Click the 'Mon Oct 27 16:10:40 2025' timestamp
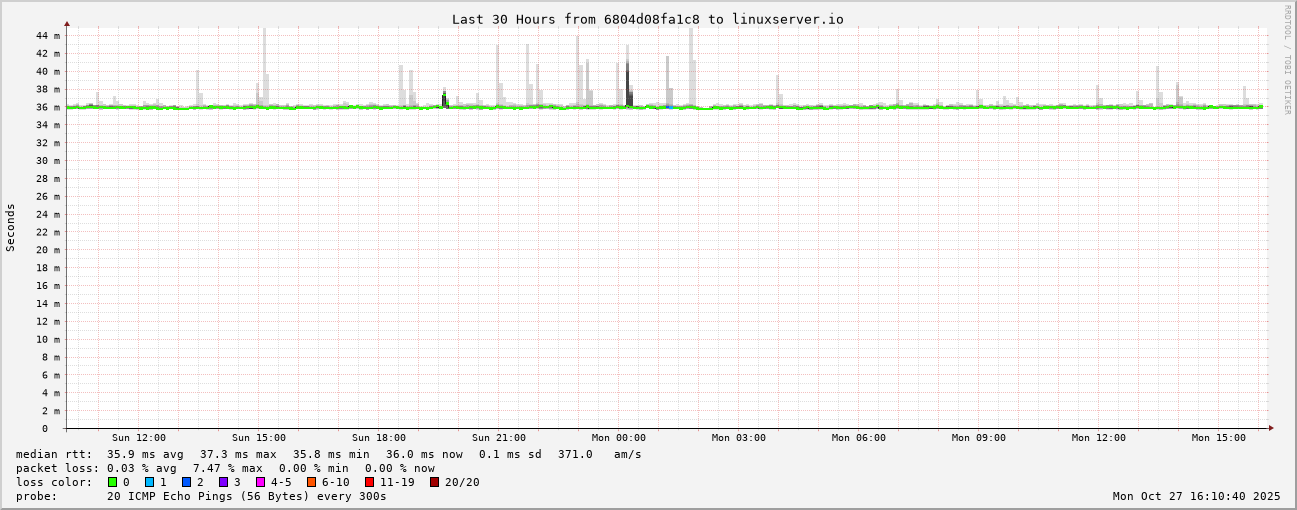Viewport: 1297px width, 510px height. click(1196, 496)
